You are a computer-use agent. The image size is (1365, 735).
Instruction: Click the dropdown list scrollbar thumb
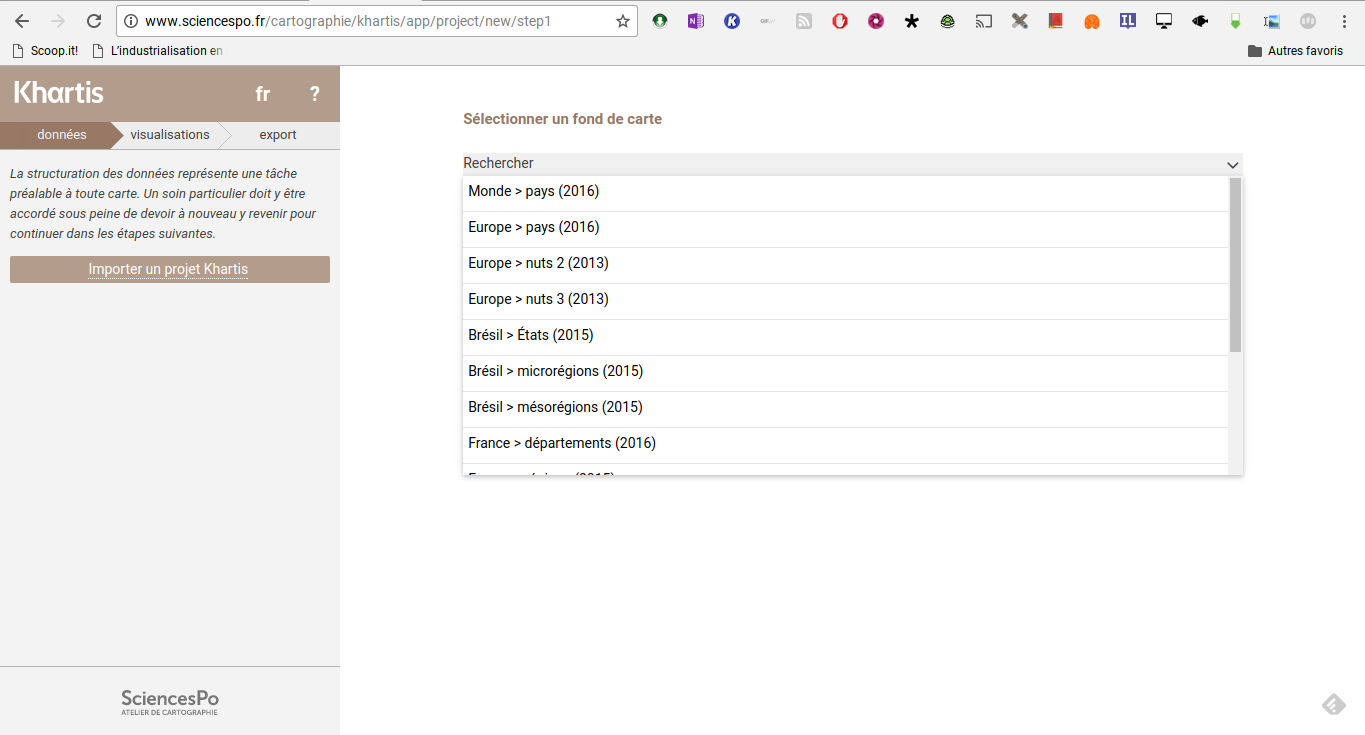pyautogui.click(x=1235, y=265)
